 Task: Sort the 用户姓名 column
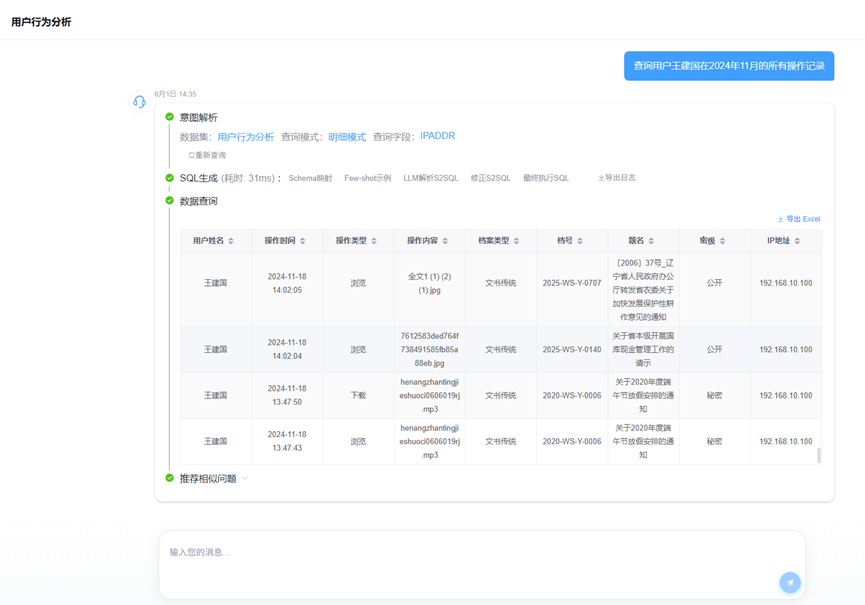pos(231,241)
